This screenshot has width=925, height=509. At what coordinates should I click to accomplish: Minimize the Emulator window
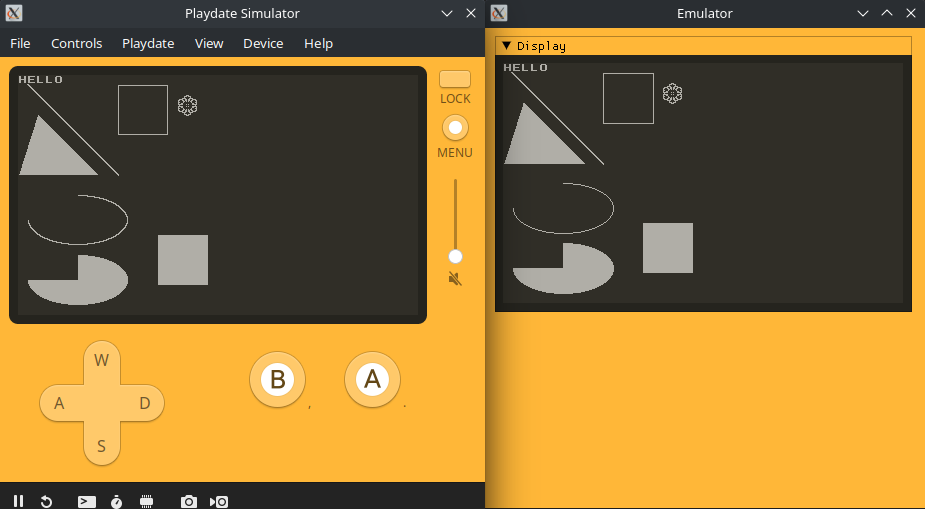pyautogui.click(x=862, y=13)
